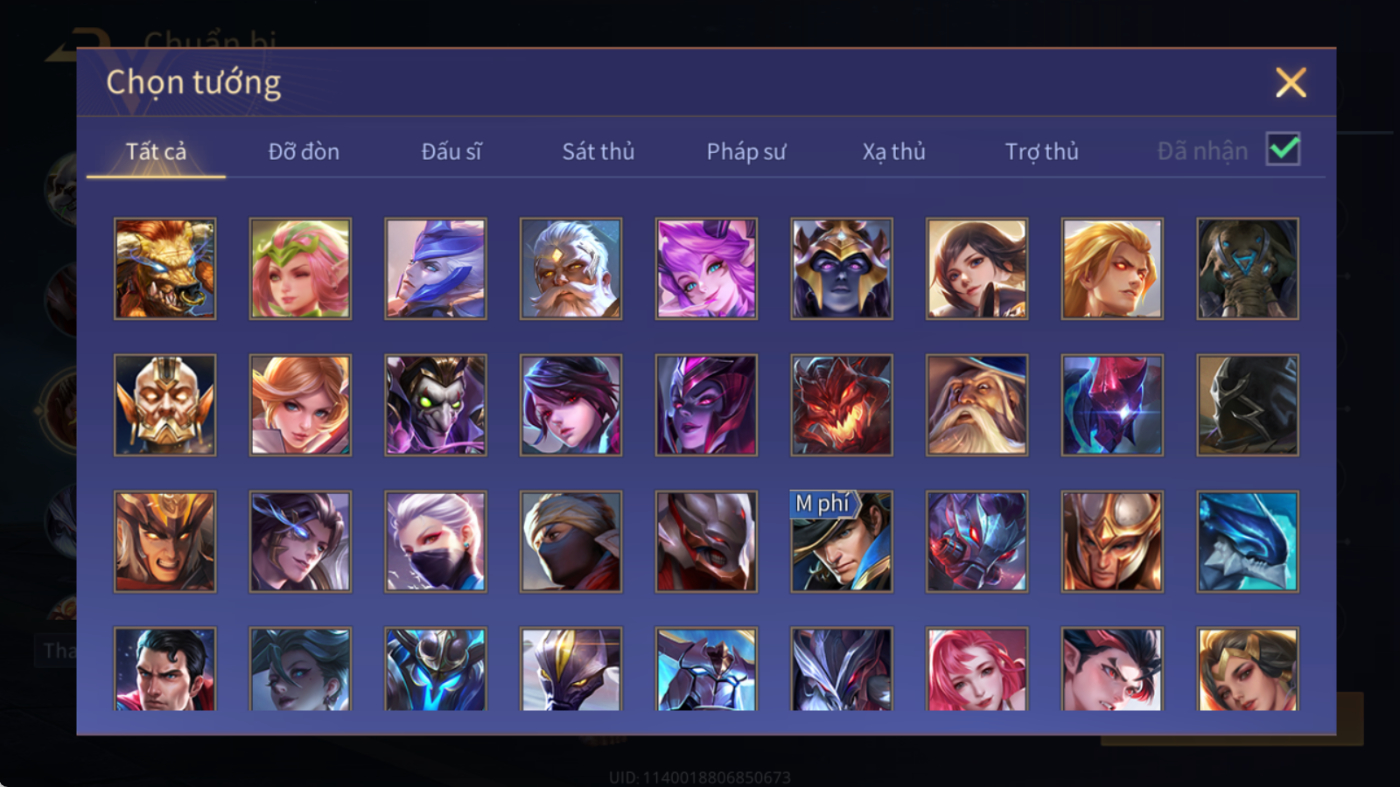Viewport: 1400px width, 787px height.
Task: Select the purple-haired girl hero portrait
Action: [706, 269]
